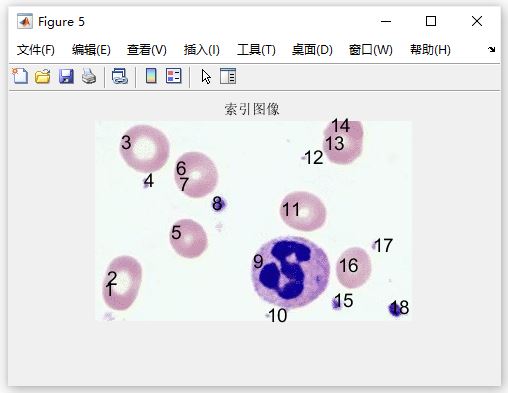
Task: Open the 桌面(D) menu
Action: coord(312,50)
